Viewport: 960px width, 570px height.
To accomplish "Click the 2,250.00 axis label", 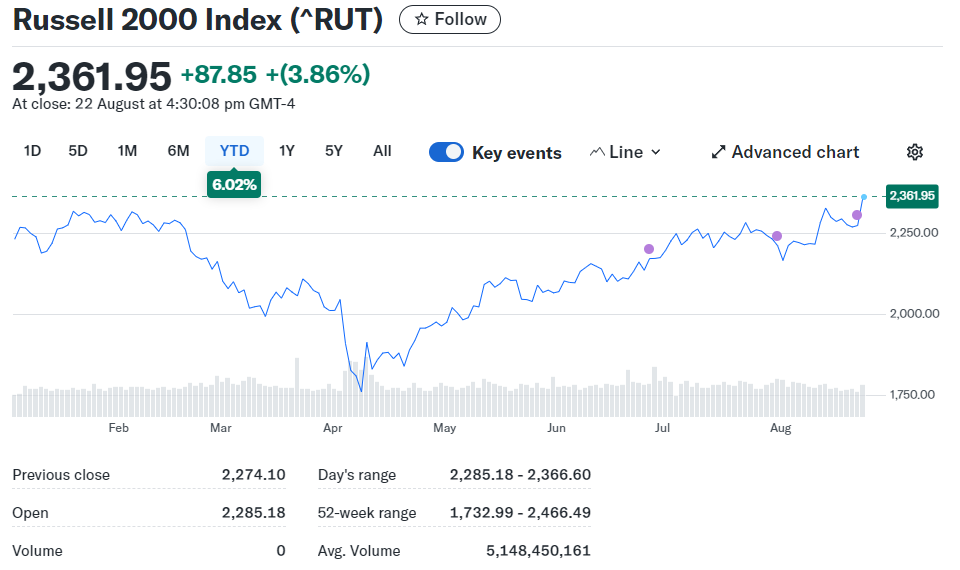I will tap(914, 233).
